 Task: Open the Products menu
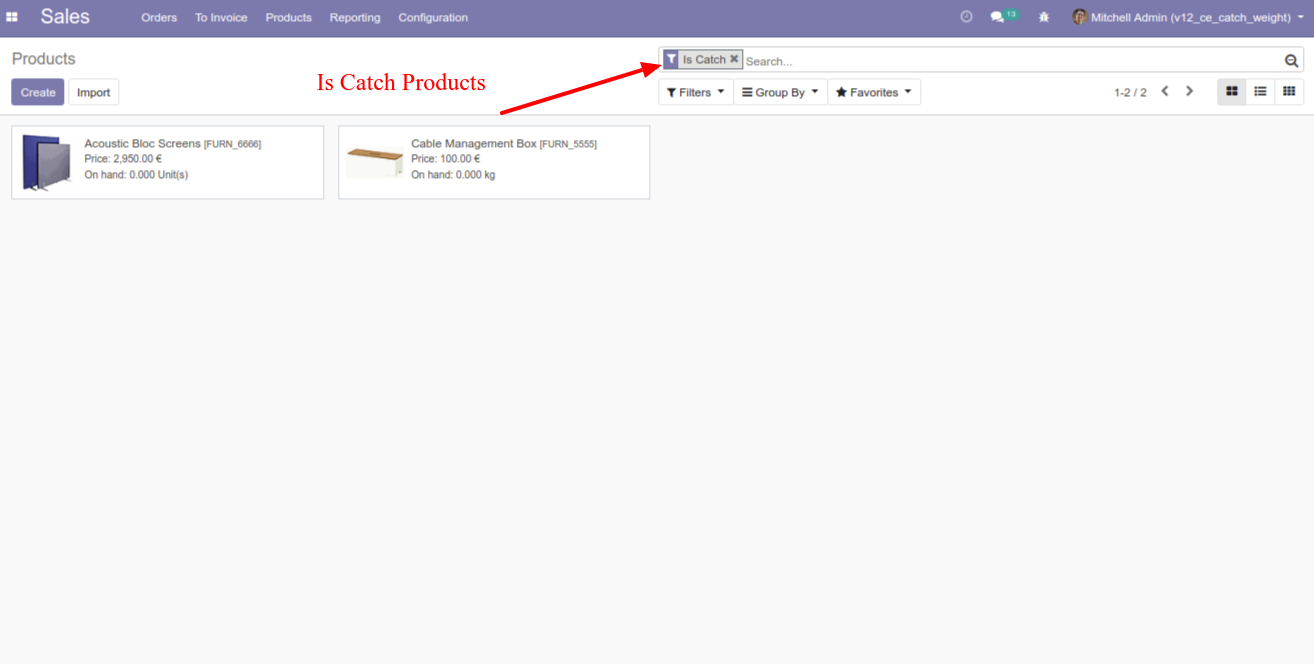[x=289, y=18]
